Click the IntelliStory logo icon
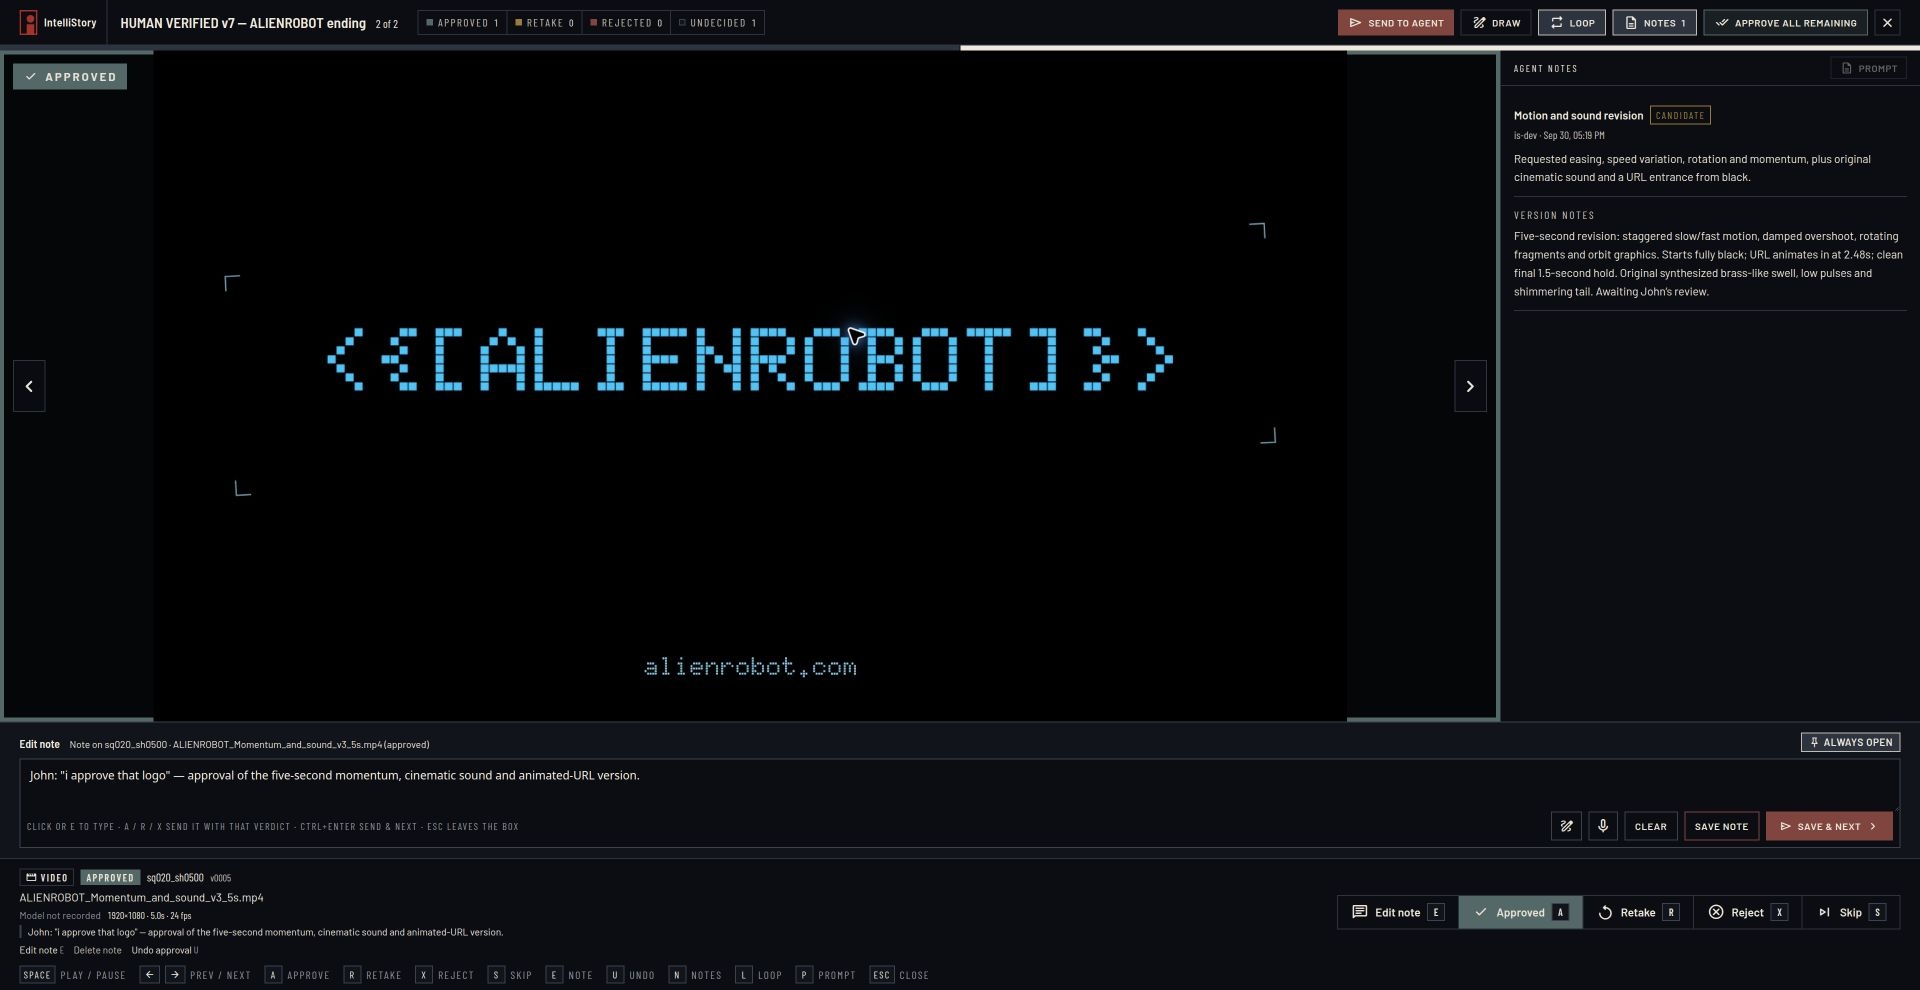Screen dimensions: 1920x990 pyautogui.click(x=29, y=22)
